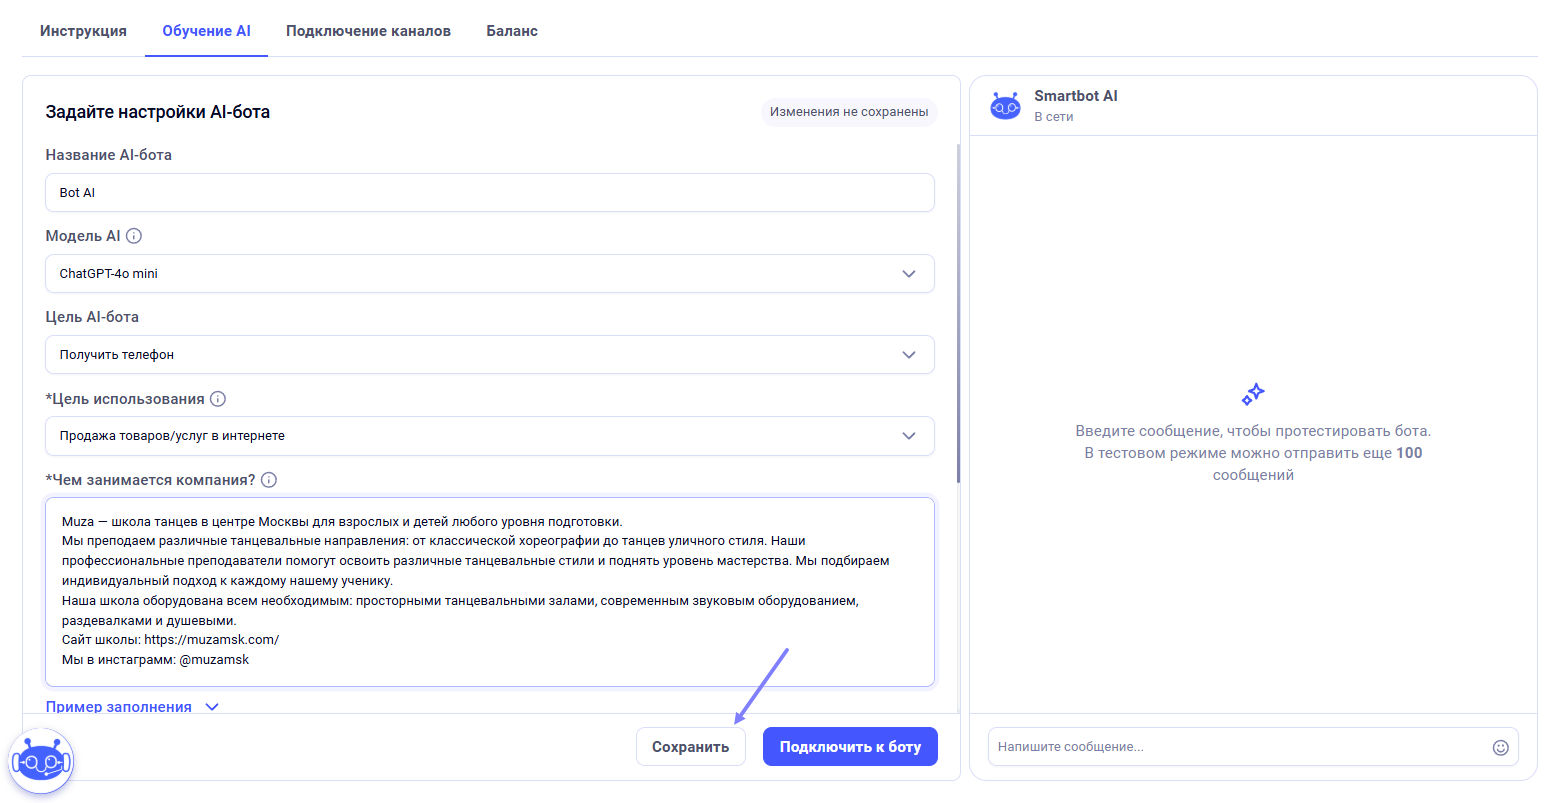
Task: Click info icon beside Цель использования
Action: (218, 399)
